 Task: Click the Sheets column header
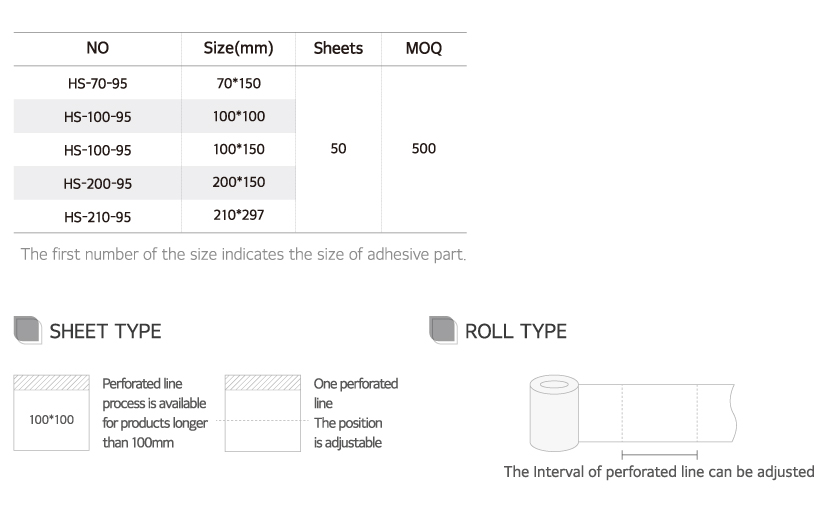pyautogui.click(x=338, y=48)
